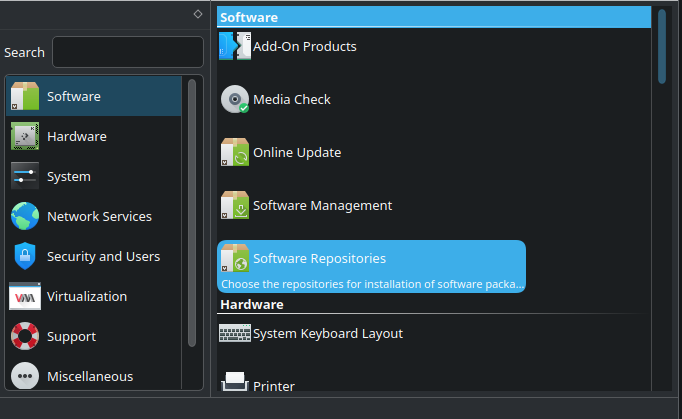Click the Add-On Products icon
This screenshot has height=419, width=682.
click(235, 46)
